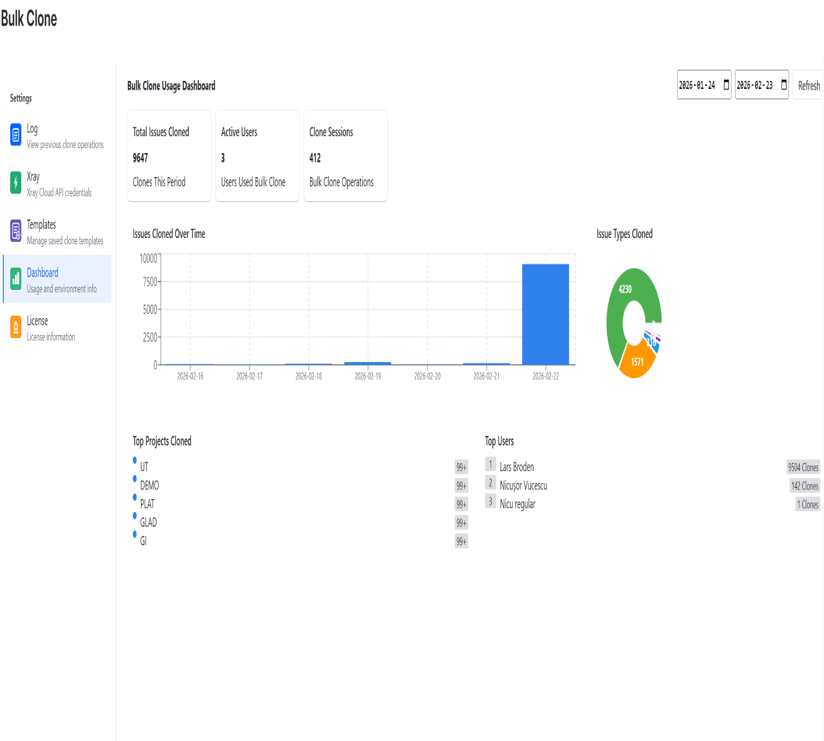Click the start date field showing 2026-01-24
The width and height of the screenshot is (824, 741).
click(x=698, y=85)
